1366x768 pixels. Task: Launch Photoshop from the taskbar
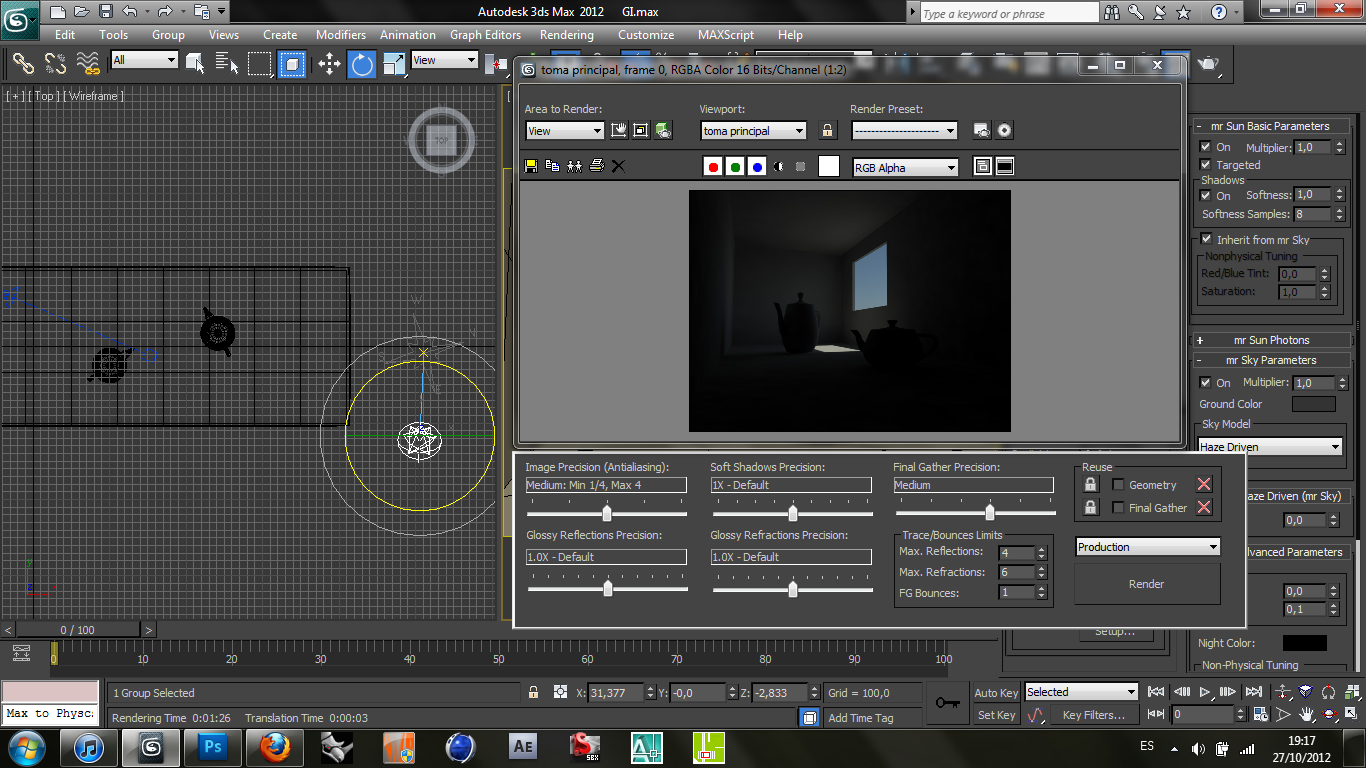(212, 747)
